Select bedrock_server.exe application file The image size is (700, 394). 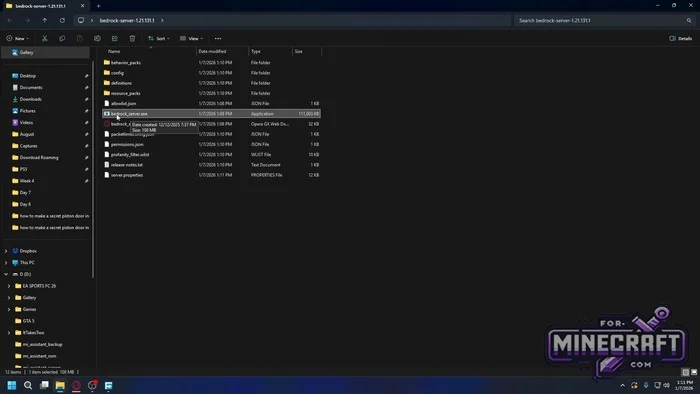[x=211, y=114]
